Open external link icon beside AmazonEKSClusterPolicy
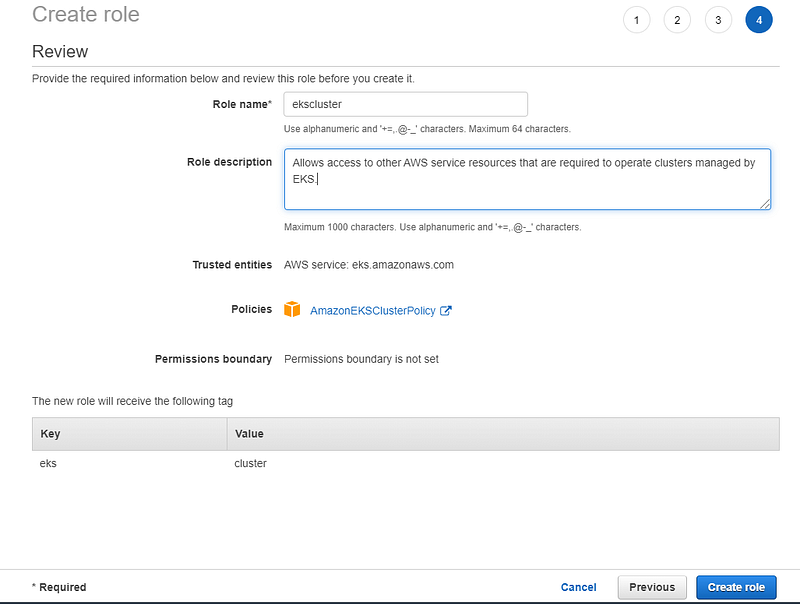This screenshot has width=800, height=604. click(445, 310)
